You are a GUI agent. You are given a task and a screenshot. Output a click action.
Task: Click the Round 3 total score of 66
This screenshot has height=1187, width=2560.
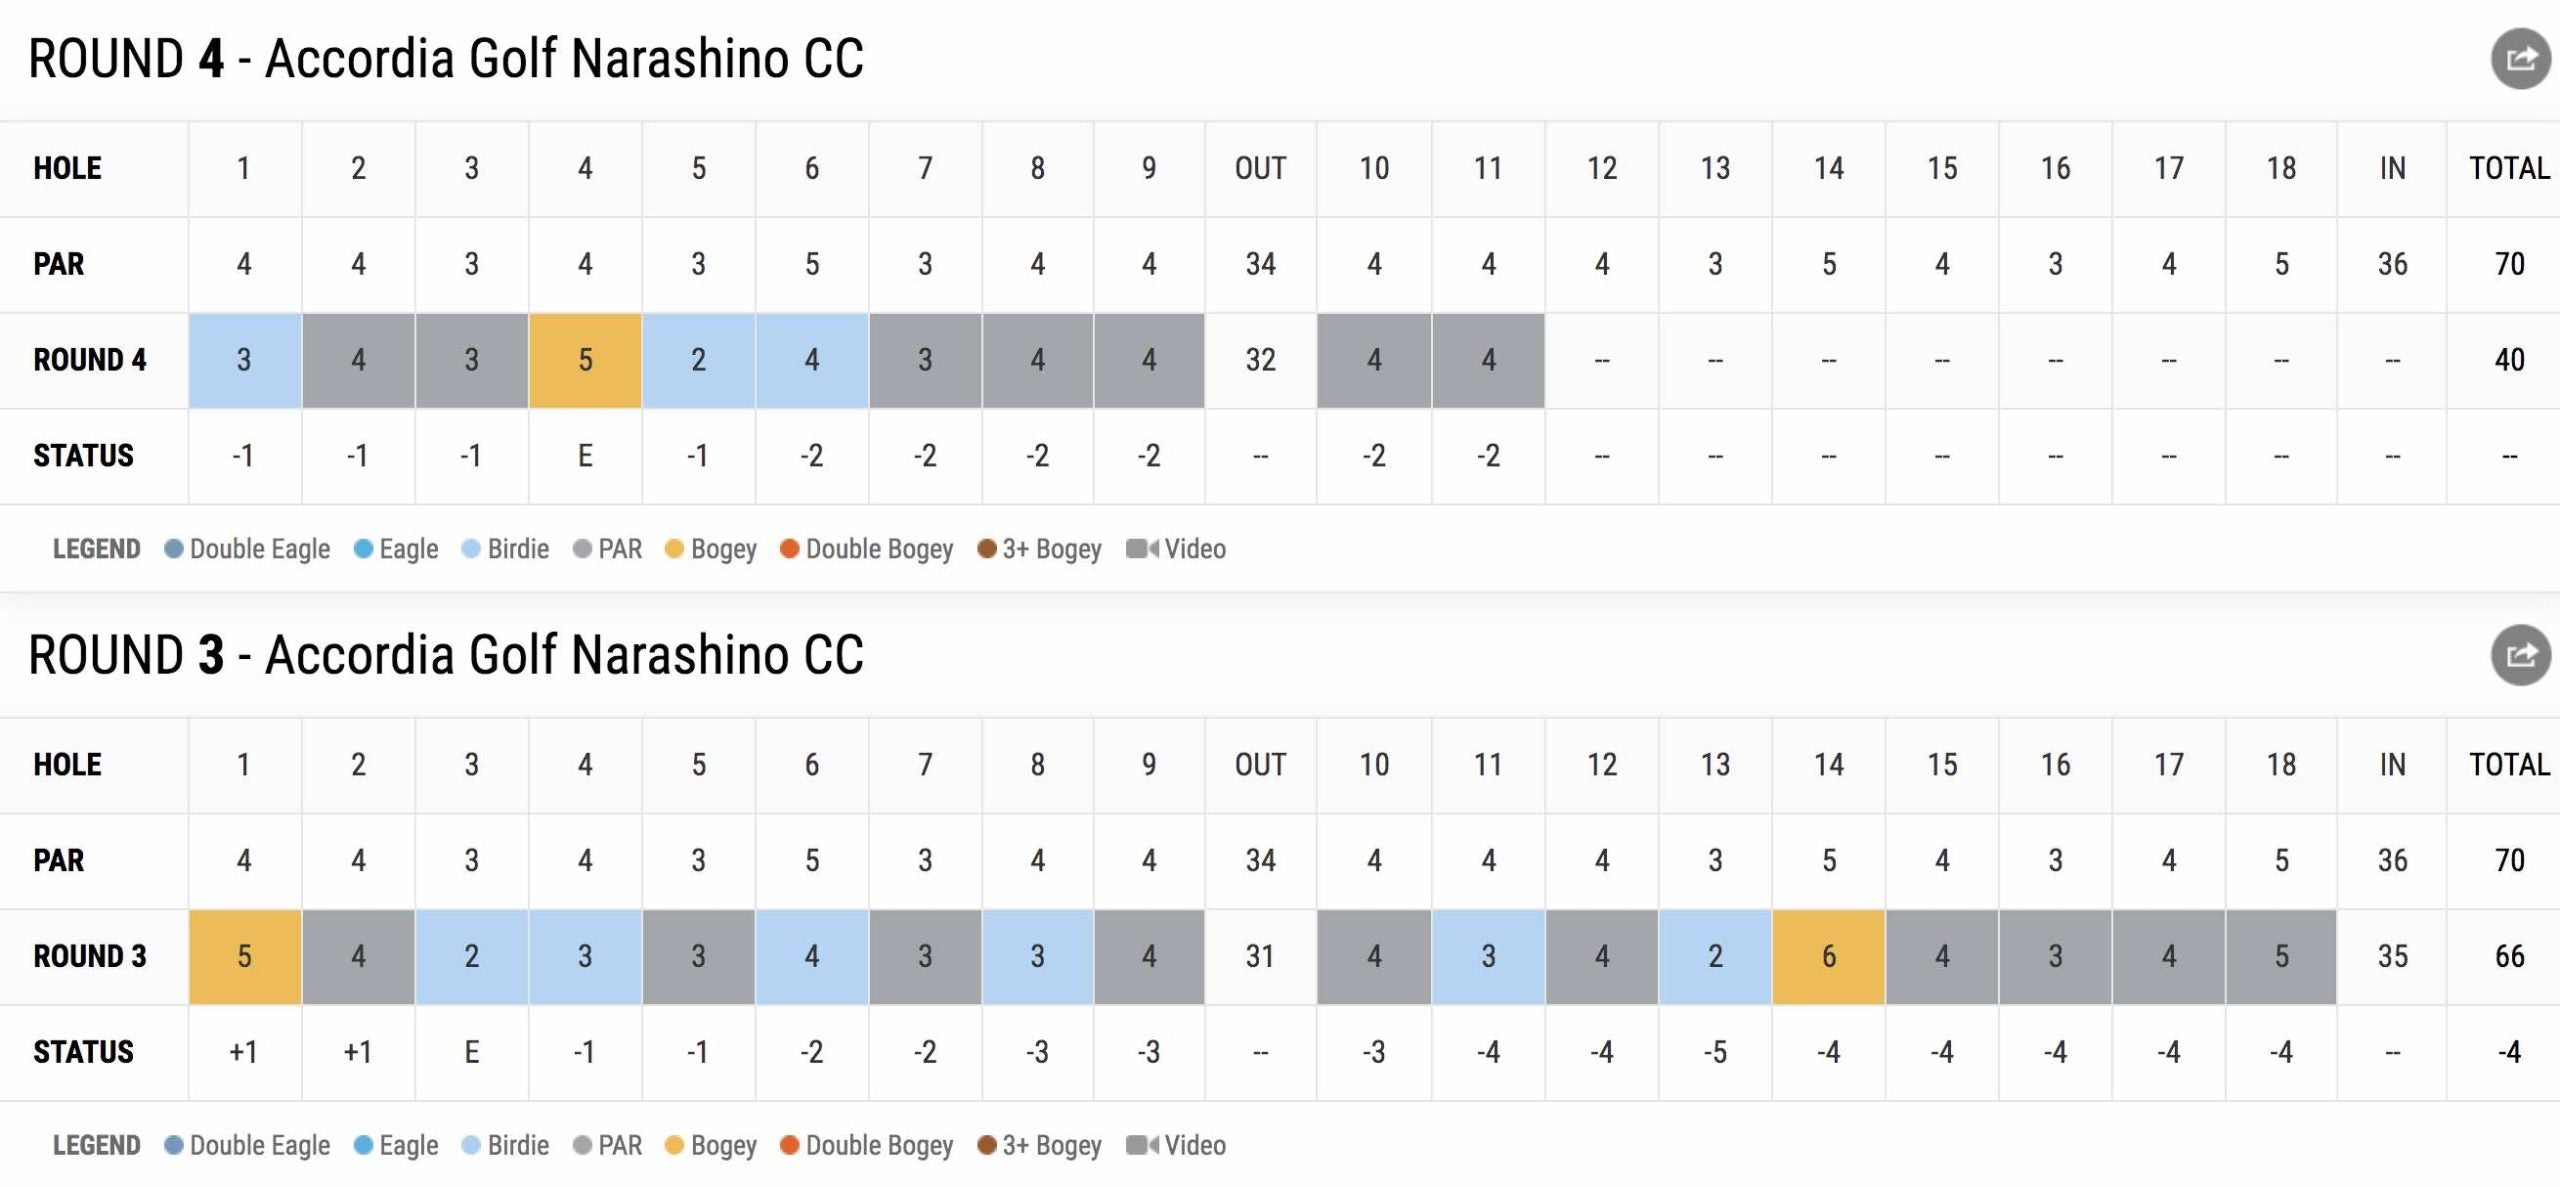click(x=2509, y=957)
